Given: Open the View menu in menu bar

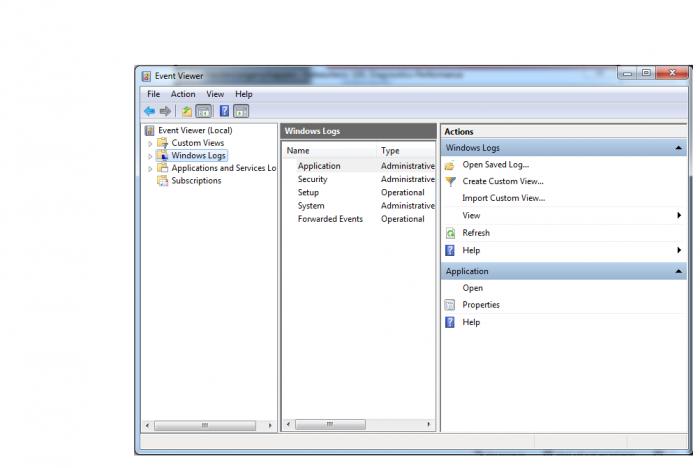Looking at the screenshot, I should point(215,94).
